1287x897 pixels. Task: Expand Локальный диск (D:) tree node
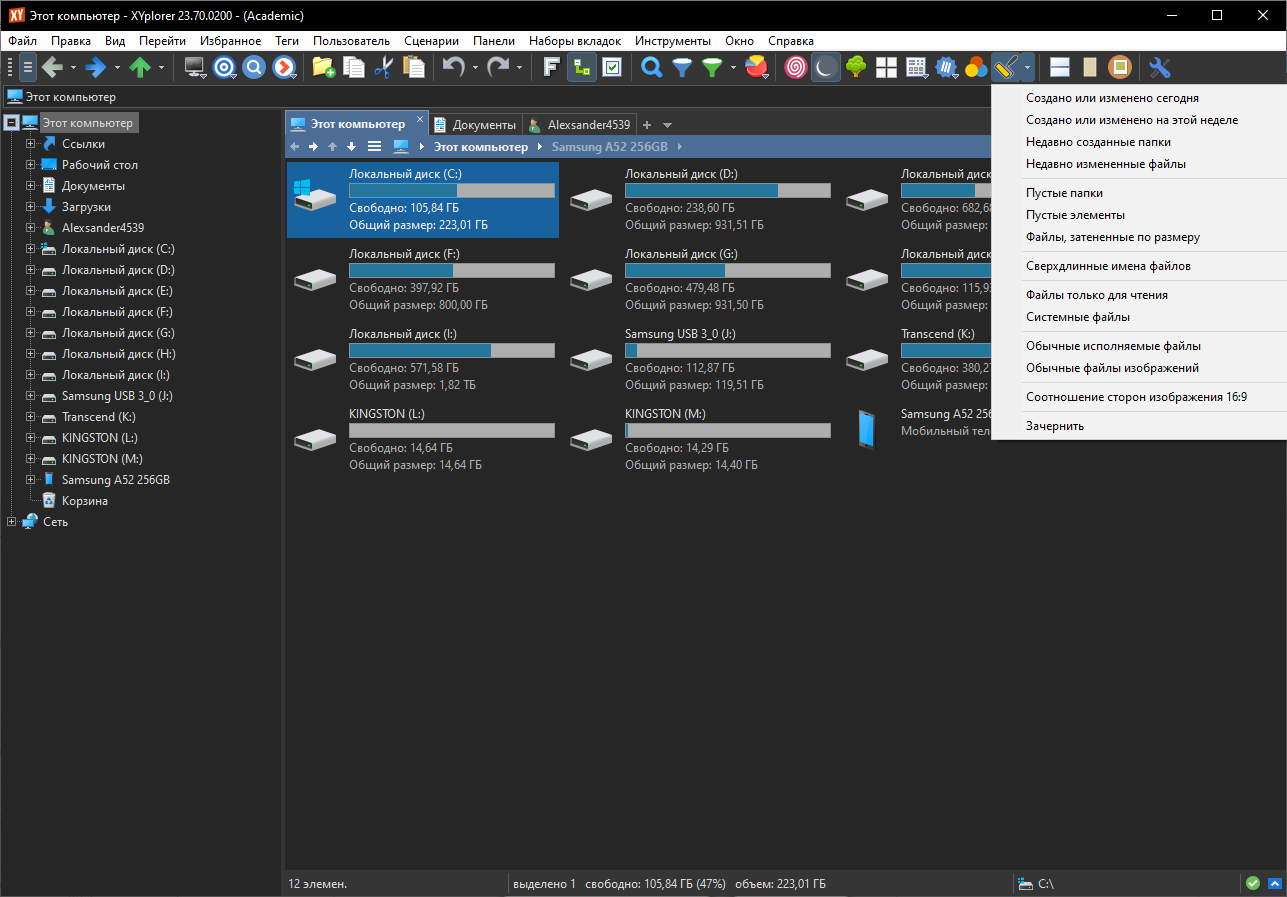pos(30,270)
